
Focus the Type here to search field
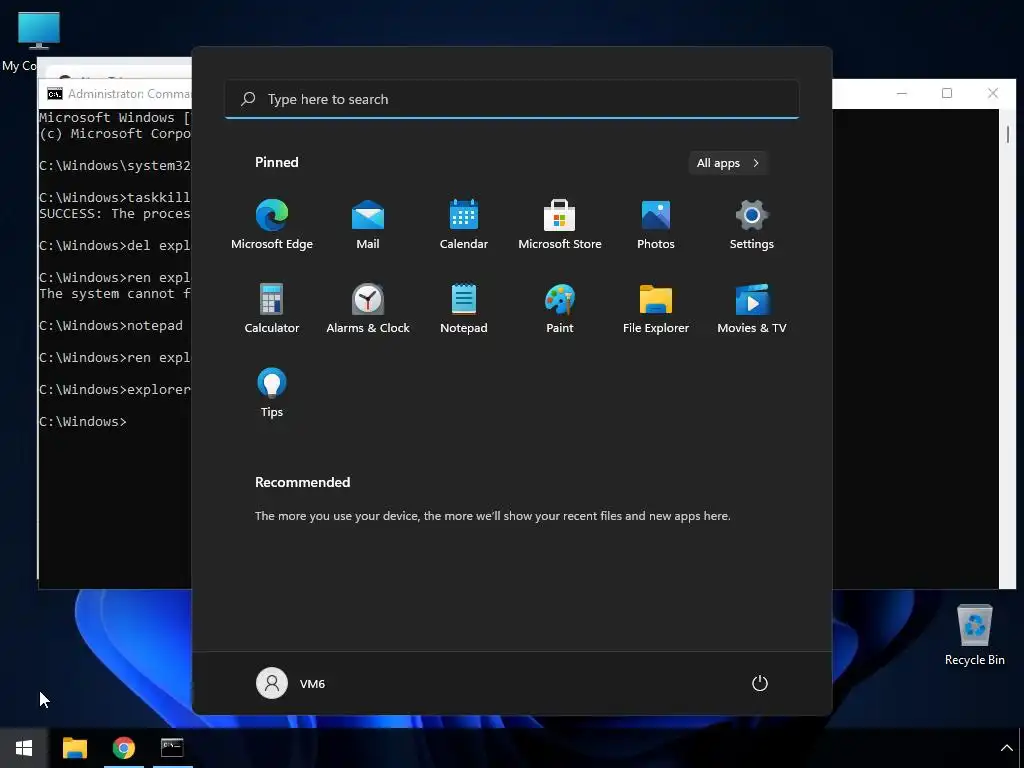coord(512,99)
